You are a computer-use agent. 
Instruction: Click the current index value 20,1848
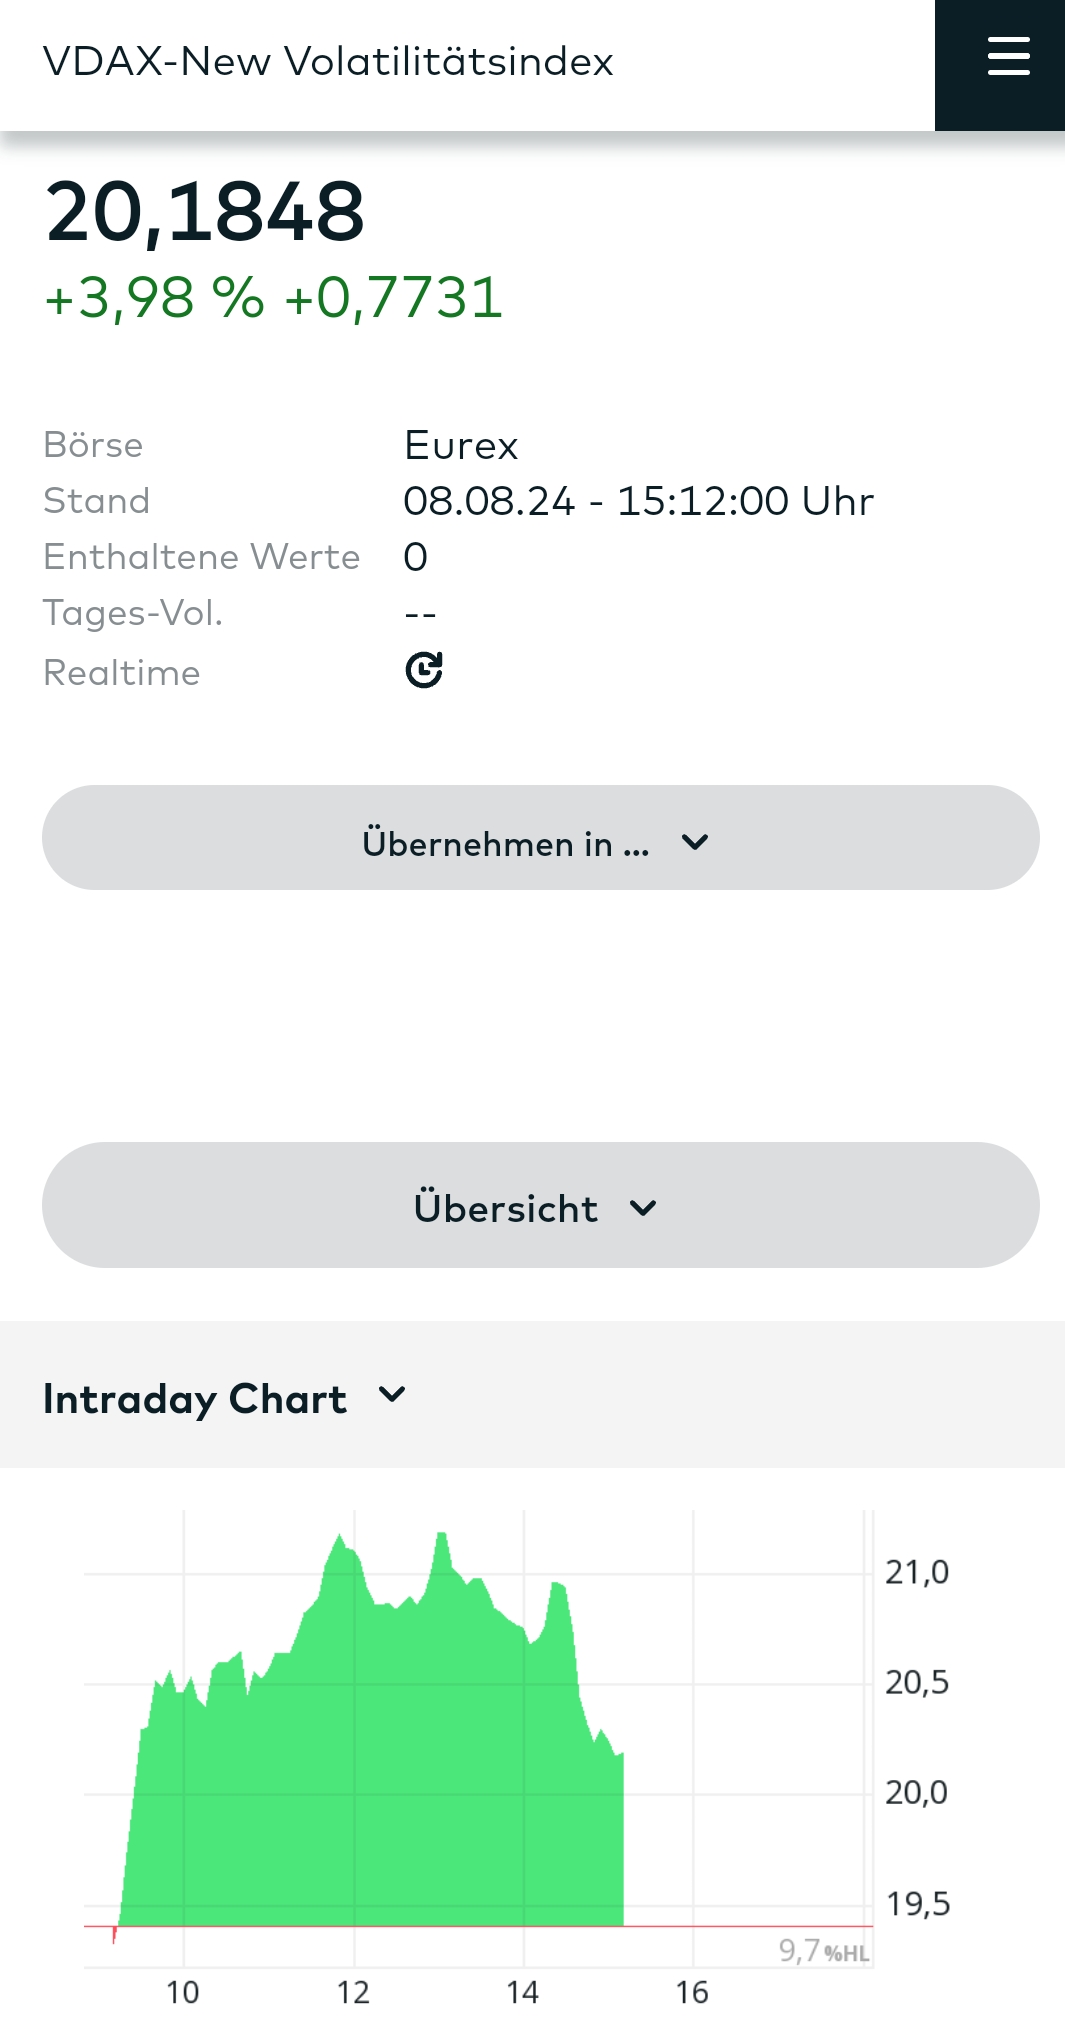[x=205, y=212]
